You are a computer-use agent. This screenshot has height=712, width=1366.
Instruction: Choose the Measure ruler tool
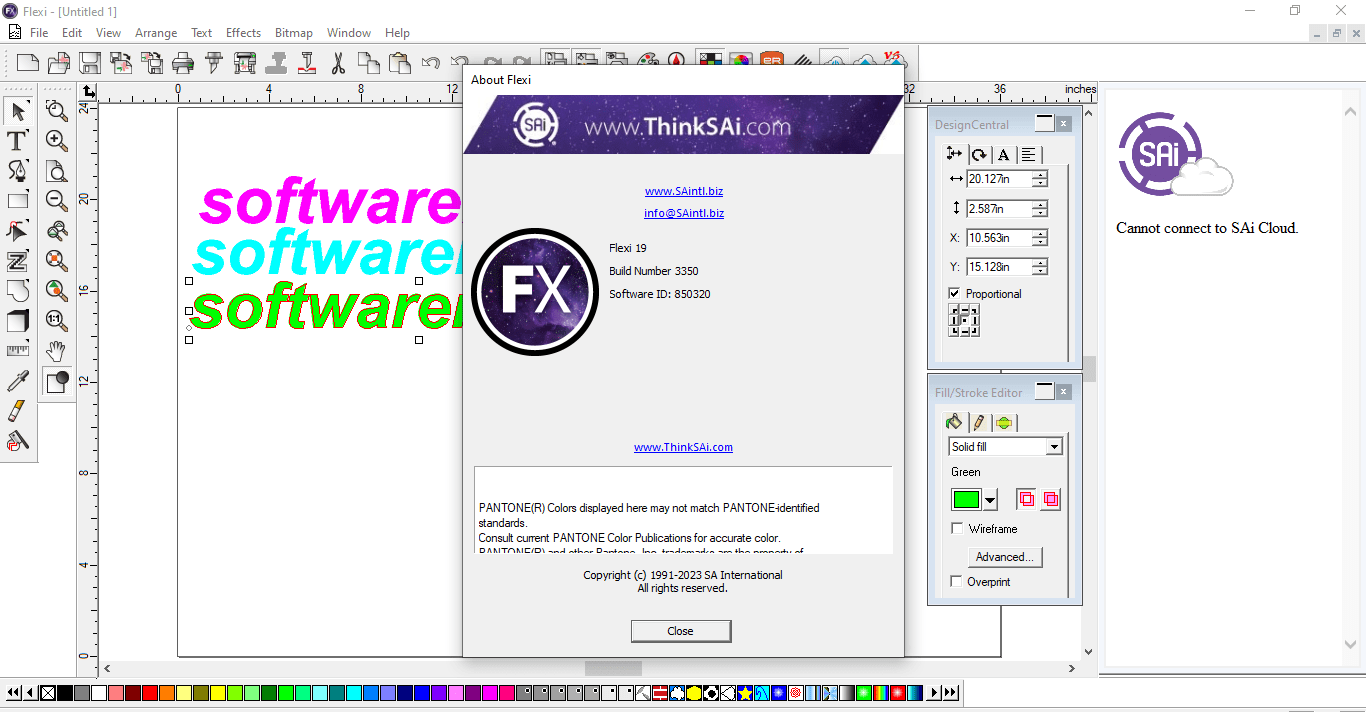(17, 351)
